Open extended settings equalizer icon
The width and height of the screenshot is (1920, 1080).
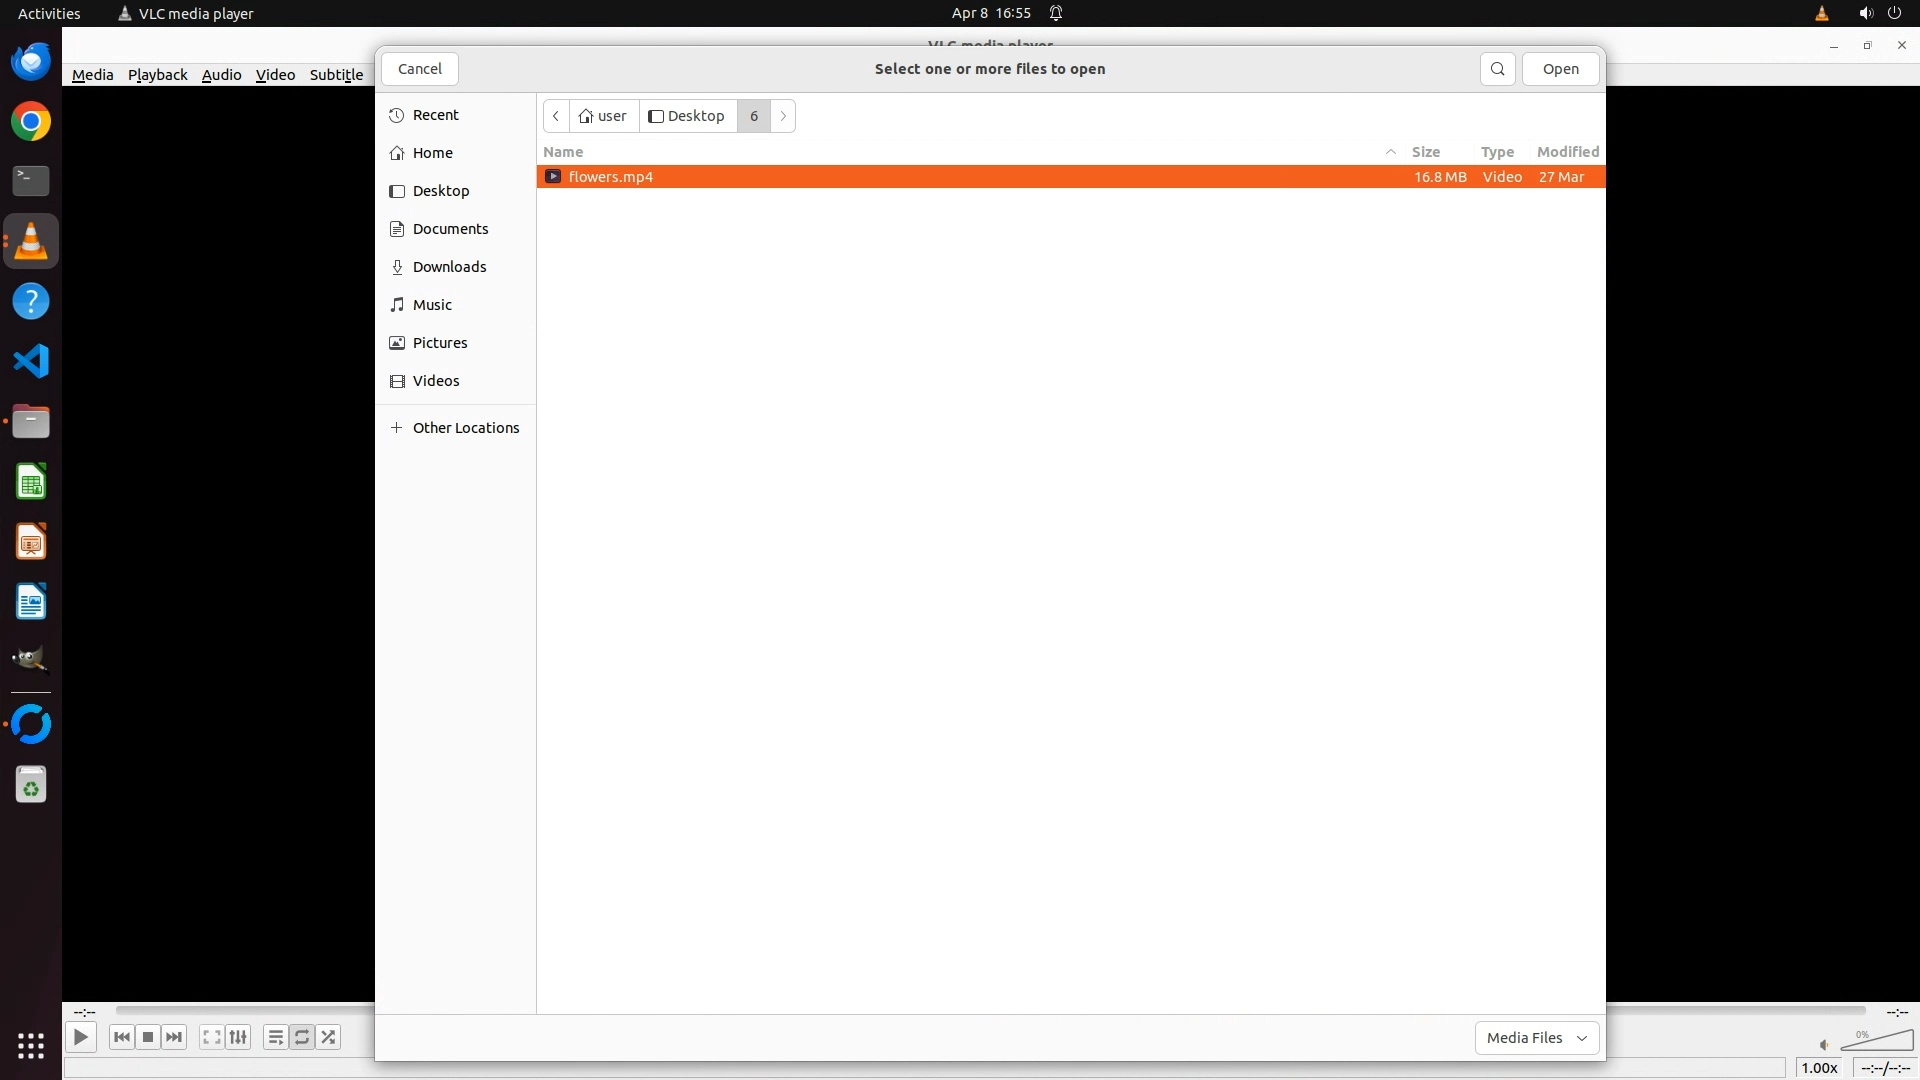coord(238,1038)
